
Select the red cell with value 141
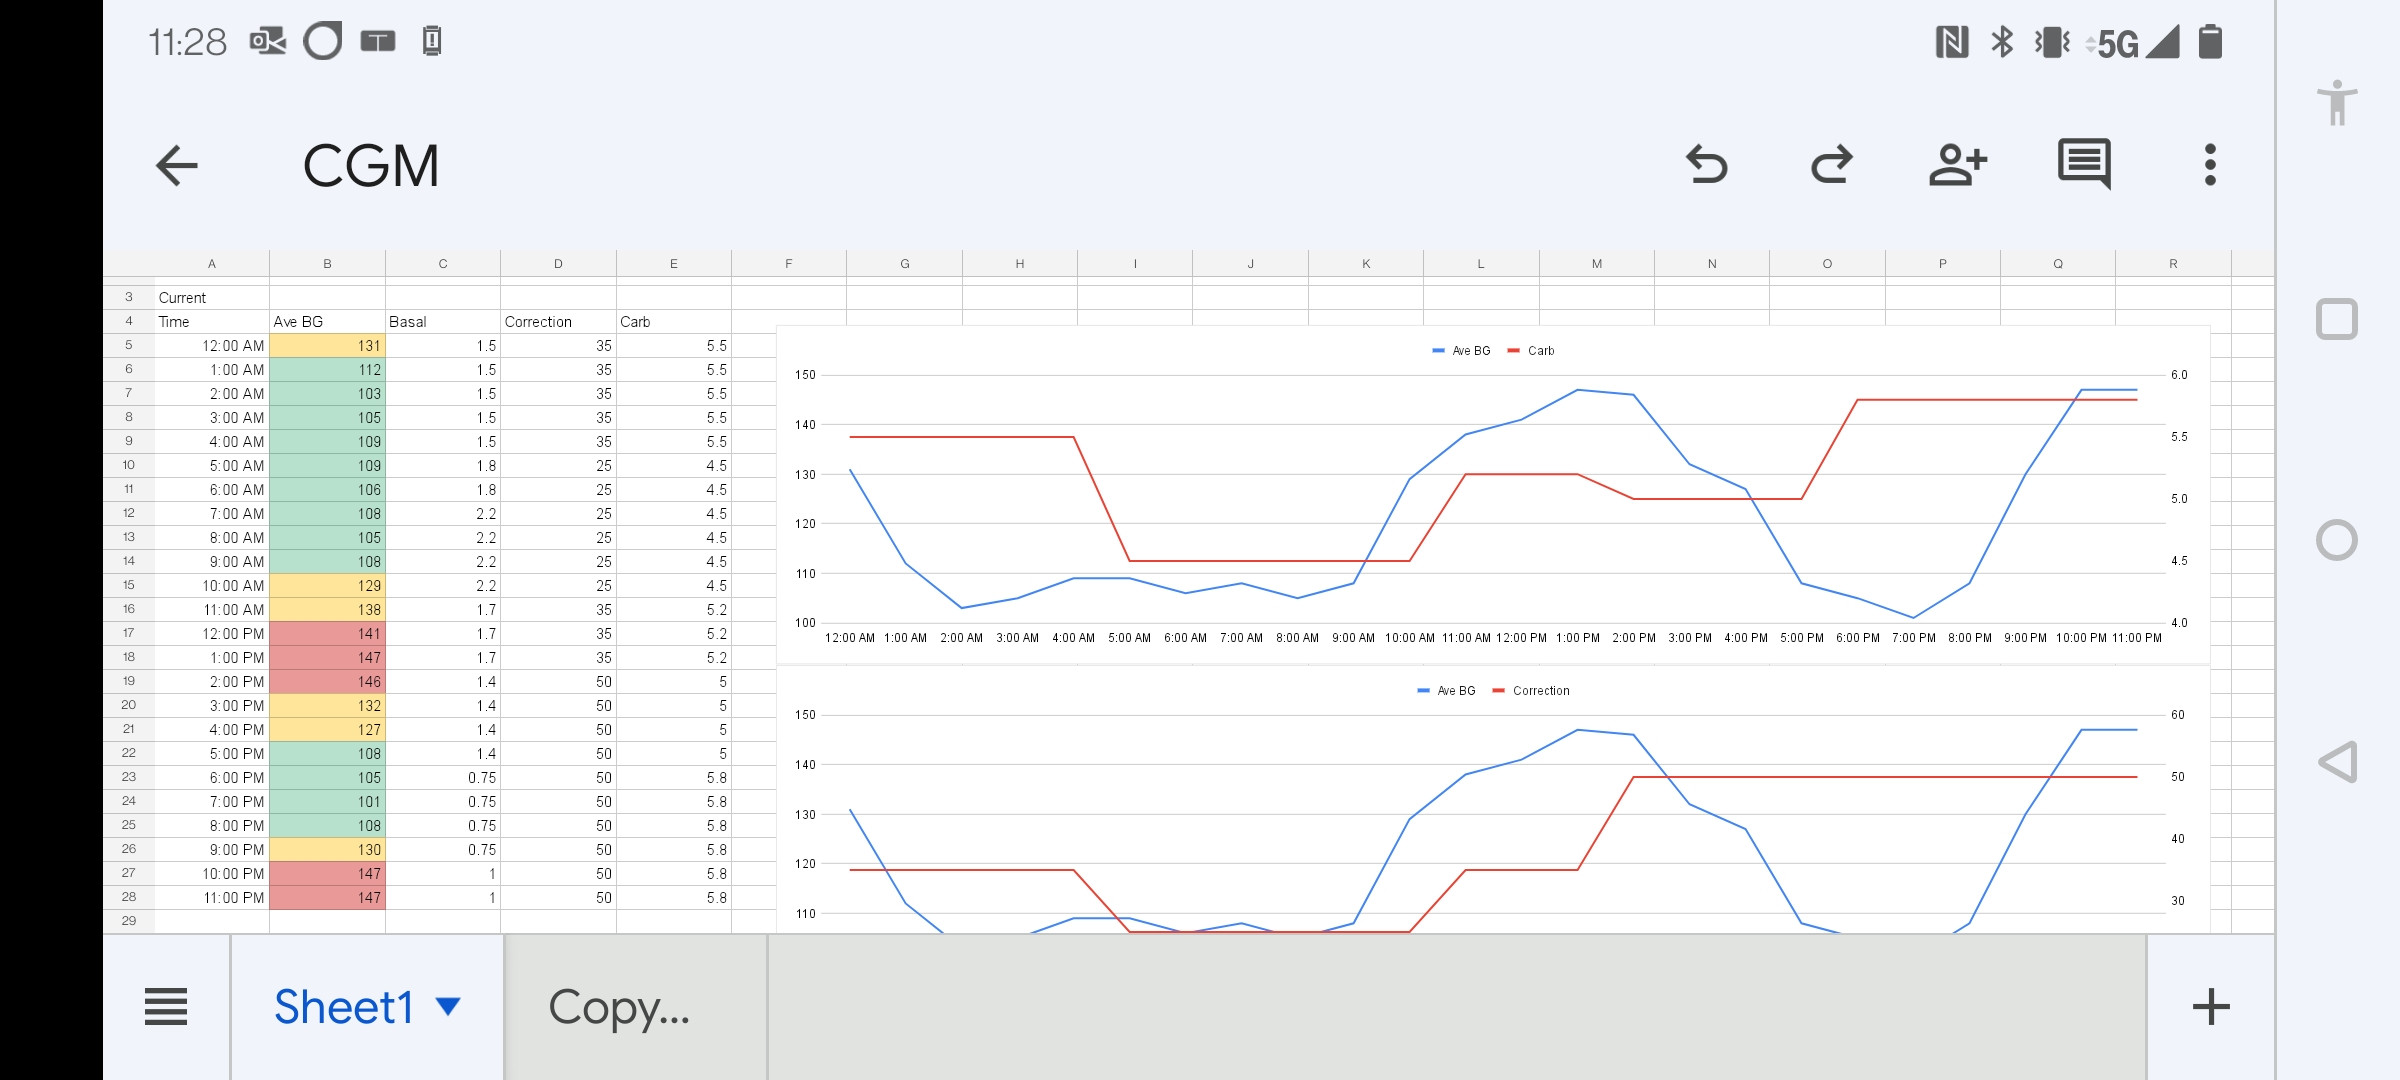pos(327,634)
